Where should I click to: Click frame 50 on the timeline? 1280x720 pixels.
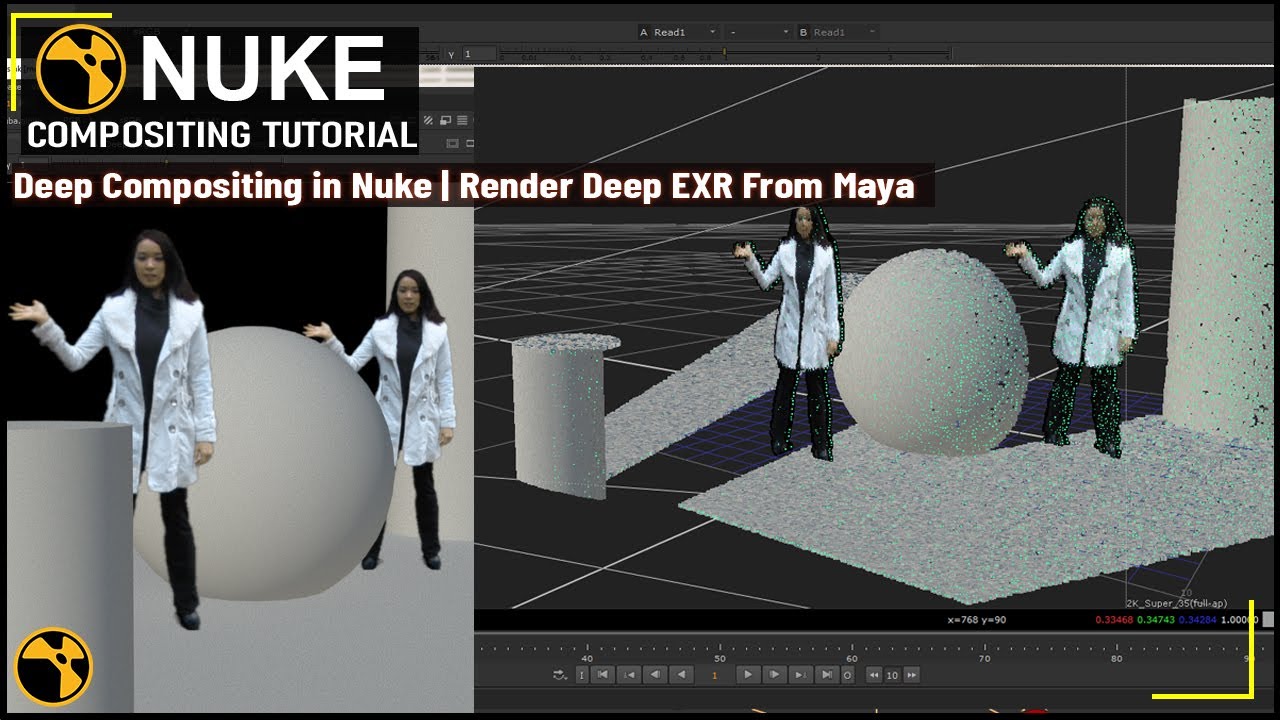click(719, 658)
